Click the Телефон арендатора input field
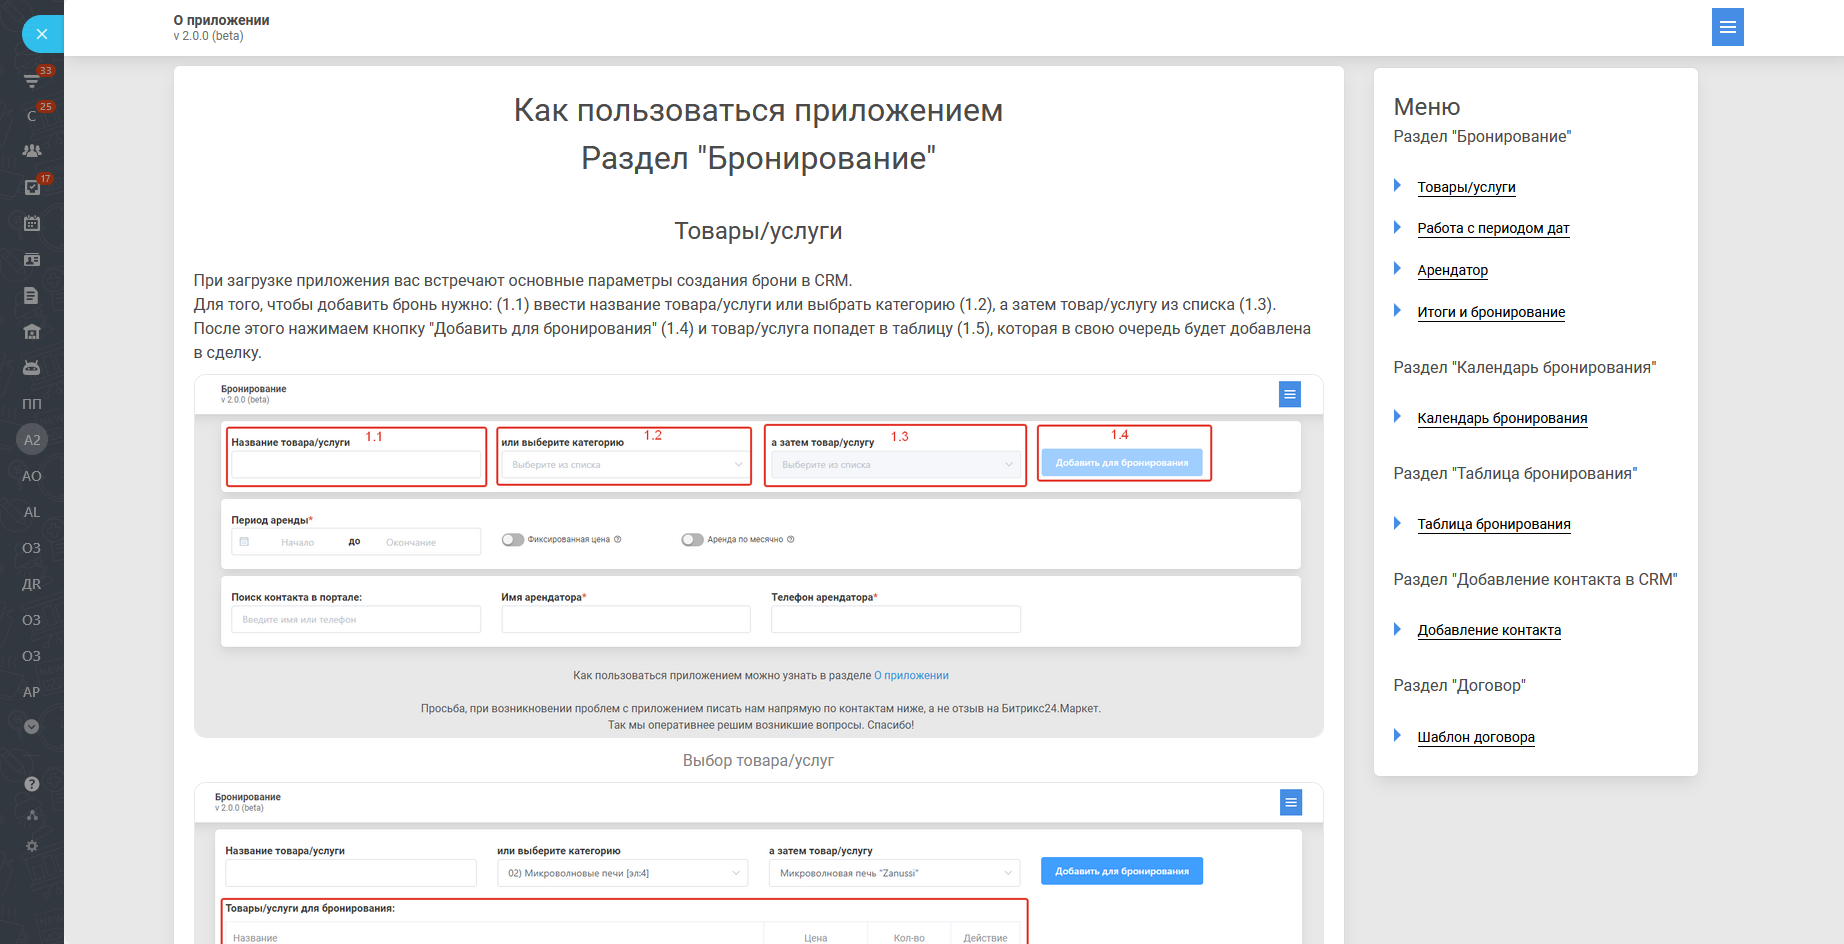 pos(896,620)
